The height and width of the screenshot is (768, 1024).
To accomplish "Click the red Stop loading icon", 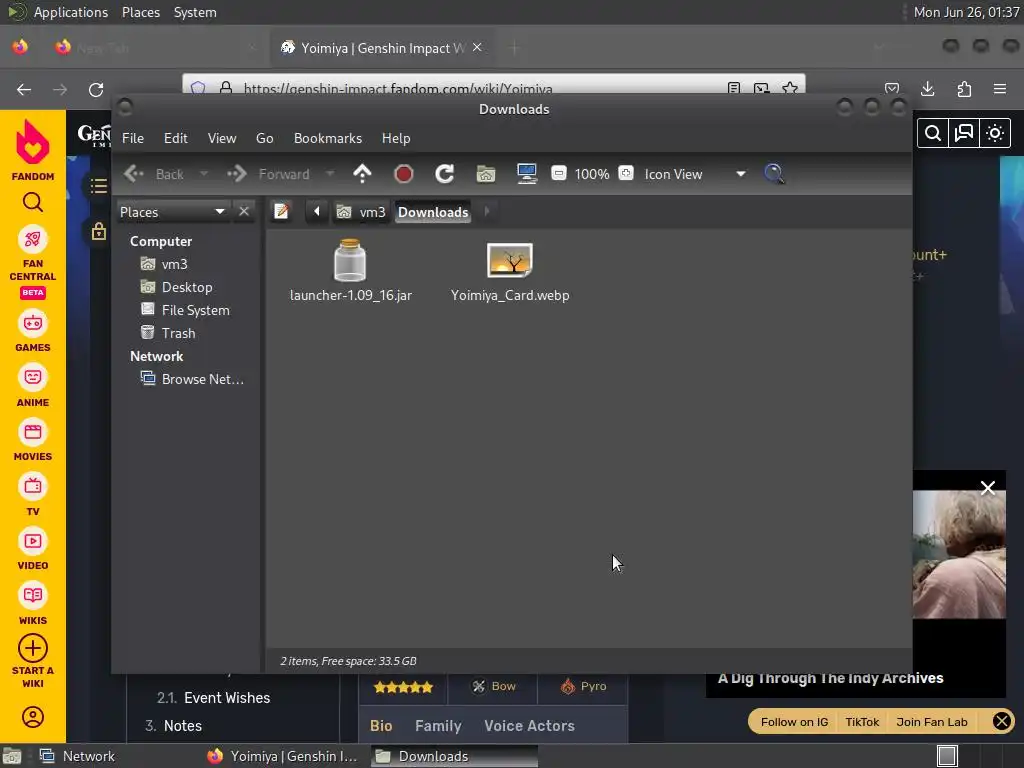I will 404,174.
